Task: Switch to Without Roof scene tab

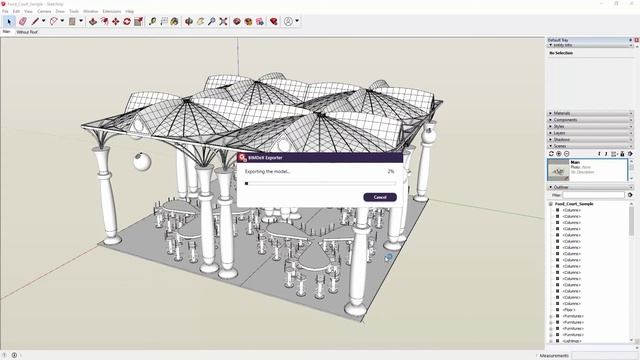Action: [x=27, y=32]
